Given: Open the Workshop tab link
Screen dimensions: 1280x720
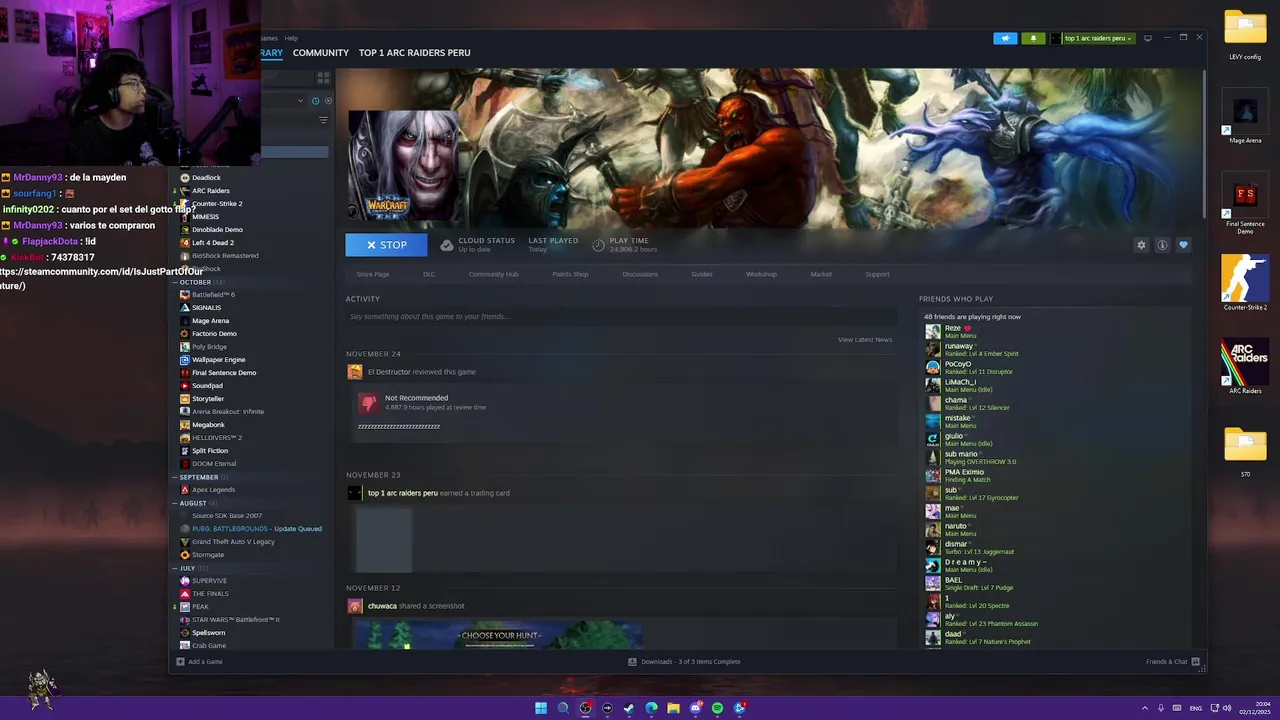Looking at the screenshot, I should [x=761, y=274].
